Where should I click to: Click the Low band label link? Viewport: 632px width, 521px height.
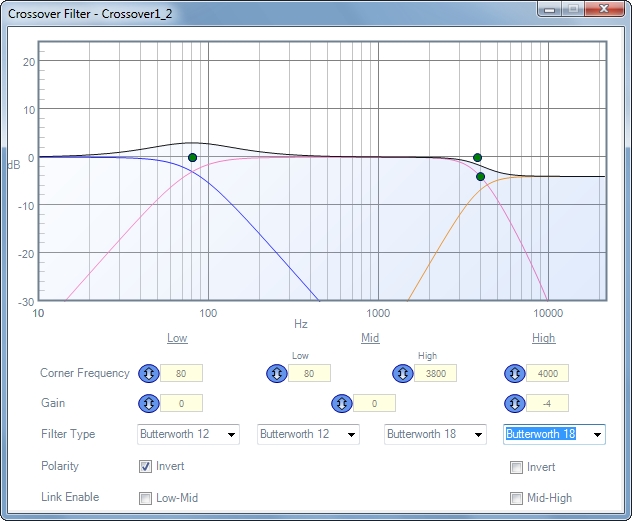pyautogui.click(x=177, y=338)
